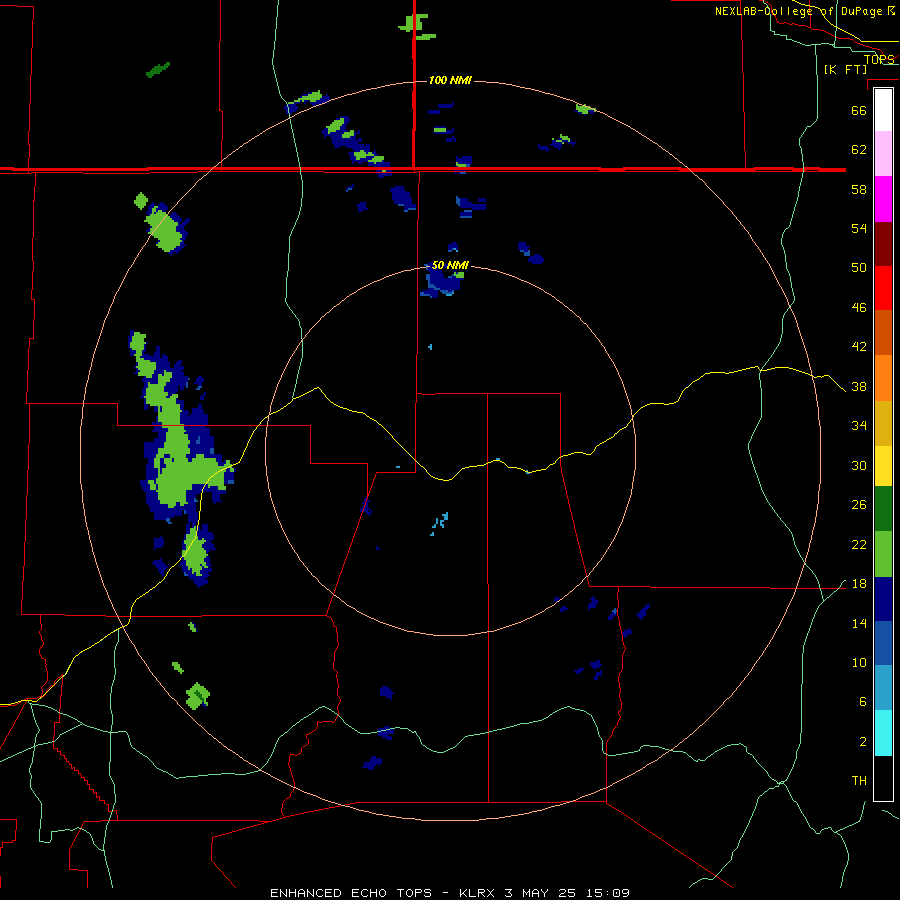Click the black TH swatch on the scale

tap(883, 778)
